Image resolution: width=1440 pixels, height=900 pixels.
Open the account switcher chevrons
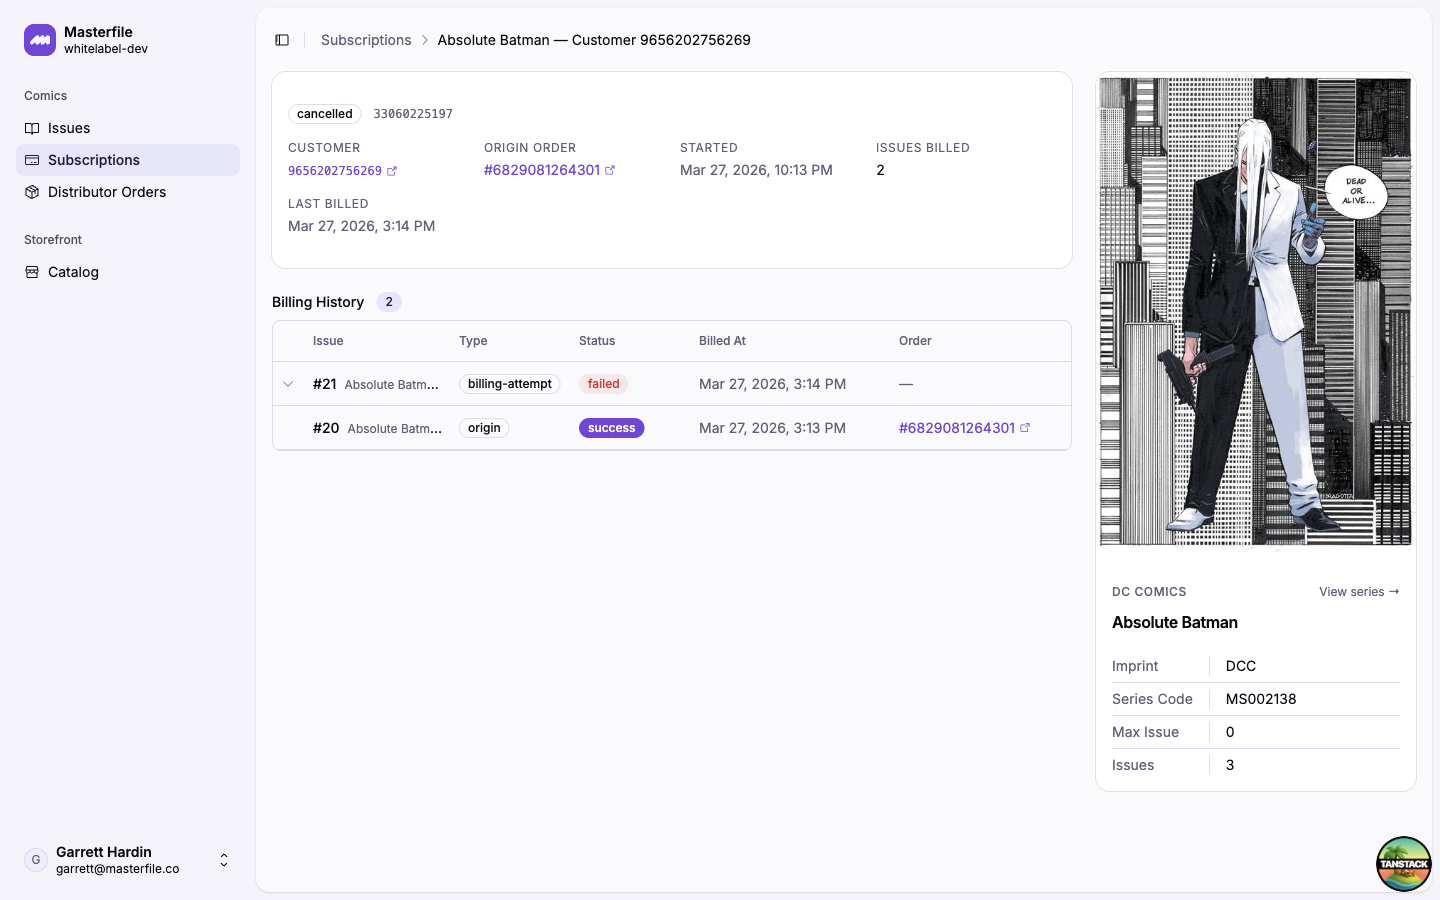(x=224, y=860)
